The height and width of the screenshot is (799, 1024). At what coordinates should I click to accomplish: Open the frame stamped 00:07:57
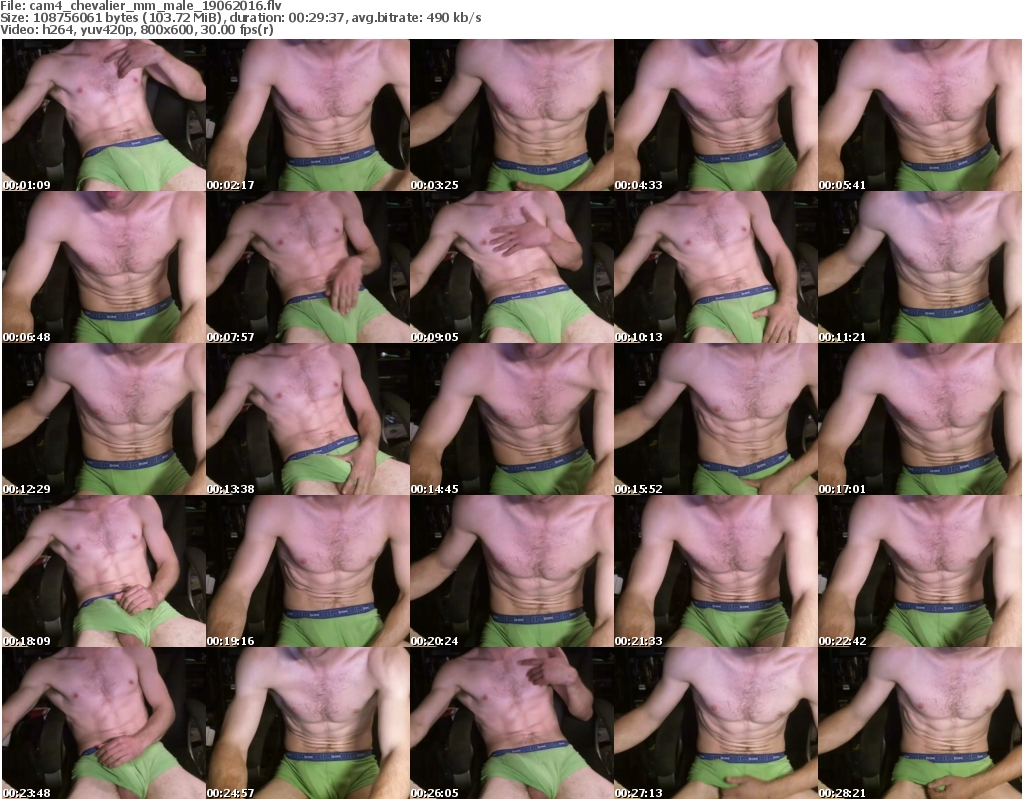point(308,267)
